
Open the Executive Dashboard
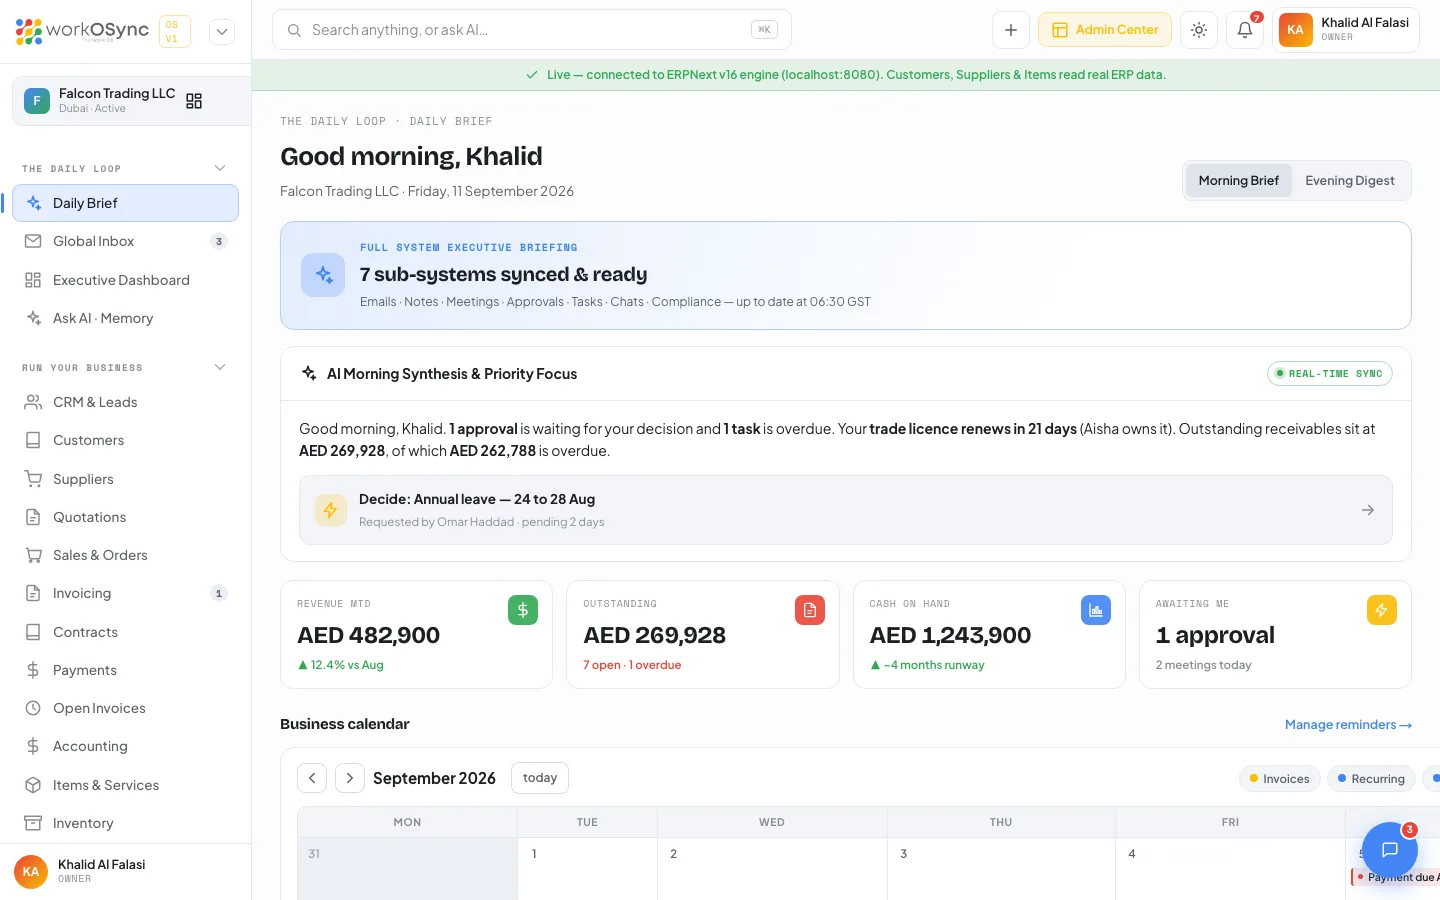tap(125, 280)
